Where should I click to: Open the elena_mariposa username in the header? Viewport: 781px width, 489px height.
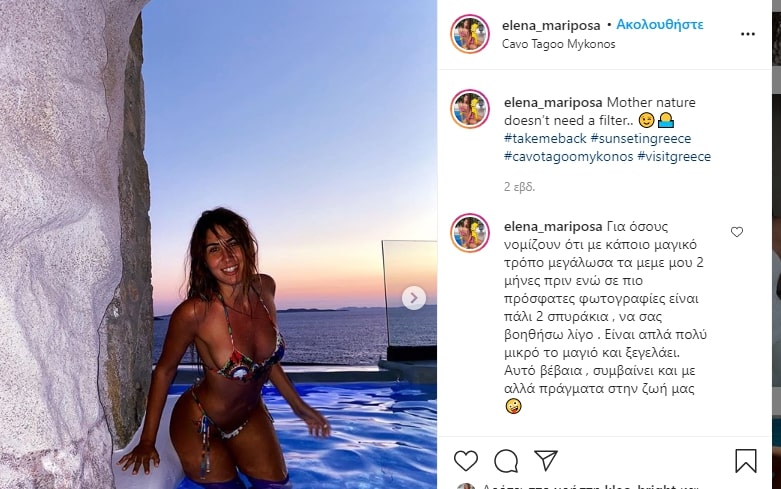click(551, 25)
